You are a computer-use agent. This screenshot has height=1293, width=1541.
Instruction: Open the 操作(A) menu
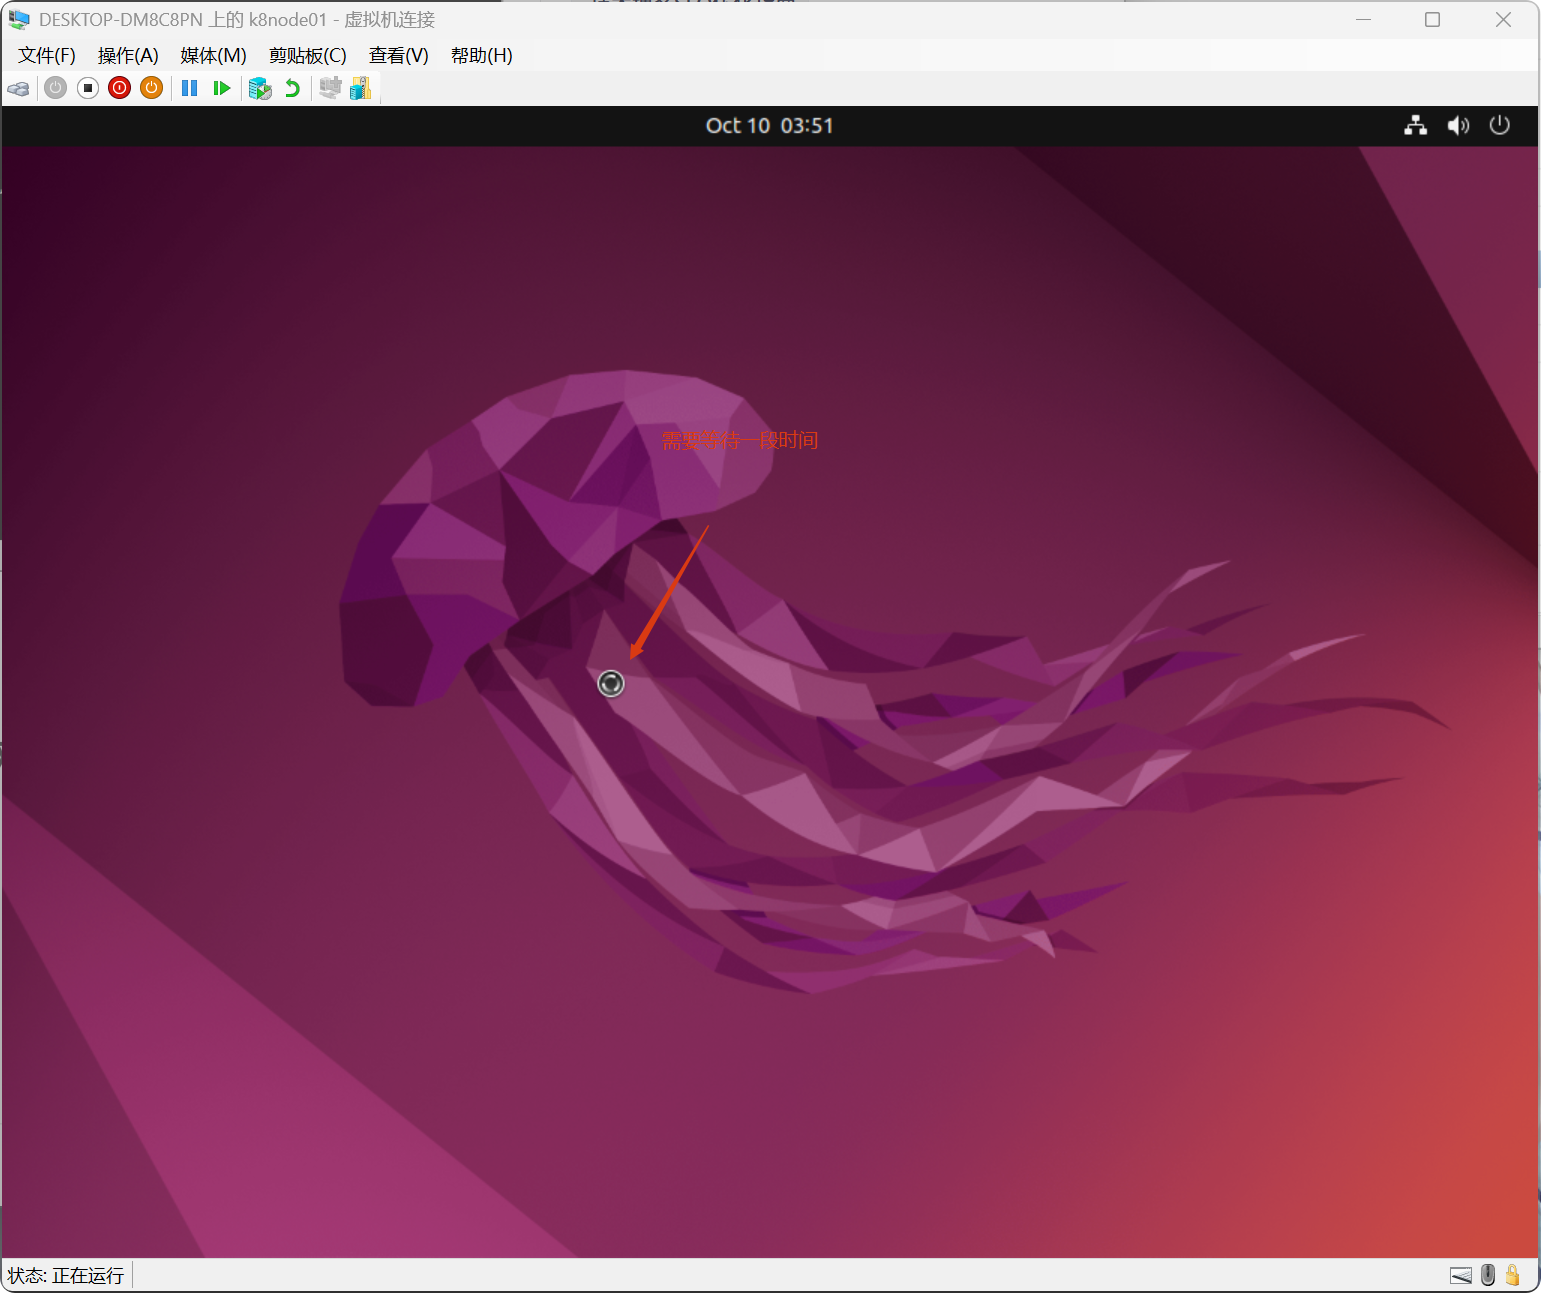128,55
